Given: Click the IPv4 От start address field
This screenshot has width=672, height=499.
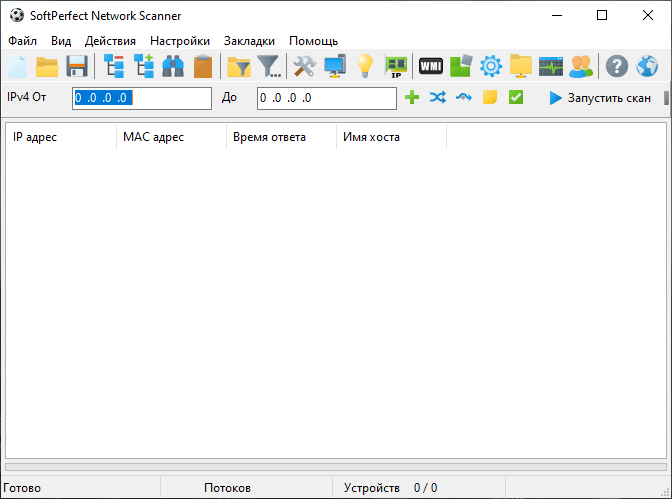Looking at the screenshot, I should (142, 98).
